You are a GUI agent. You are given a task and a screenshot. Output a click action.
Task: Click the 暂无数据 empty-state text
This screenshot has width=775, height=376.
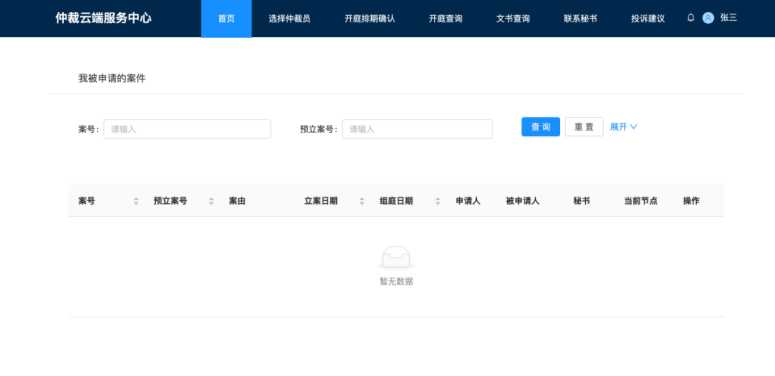tap(396, 282)
